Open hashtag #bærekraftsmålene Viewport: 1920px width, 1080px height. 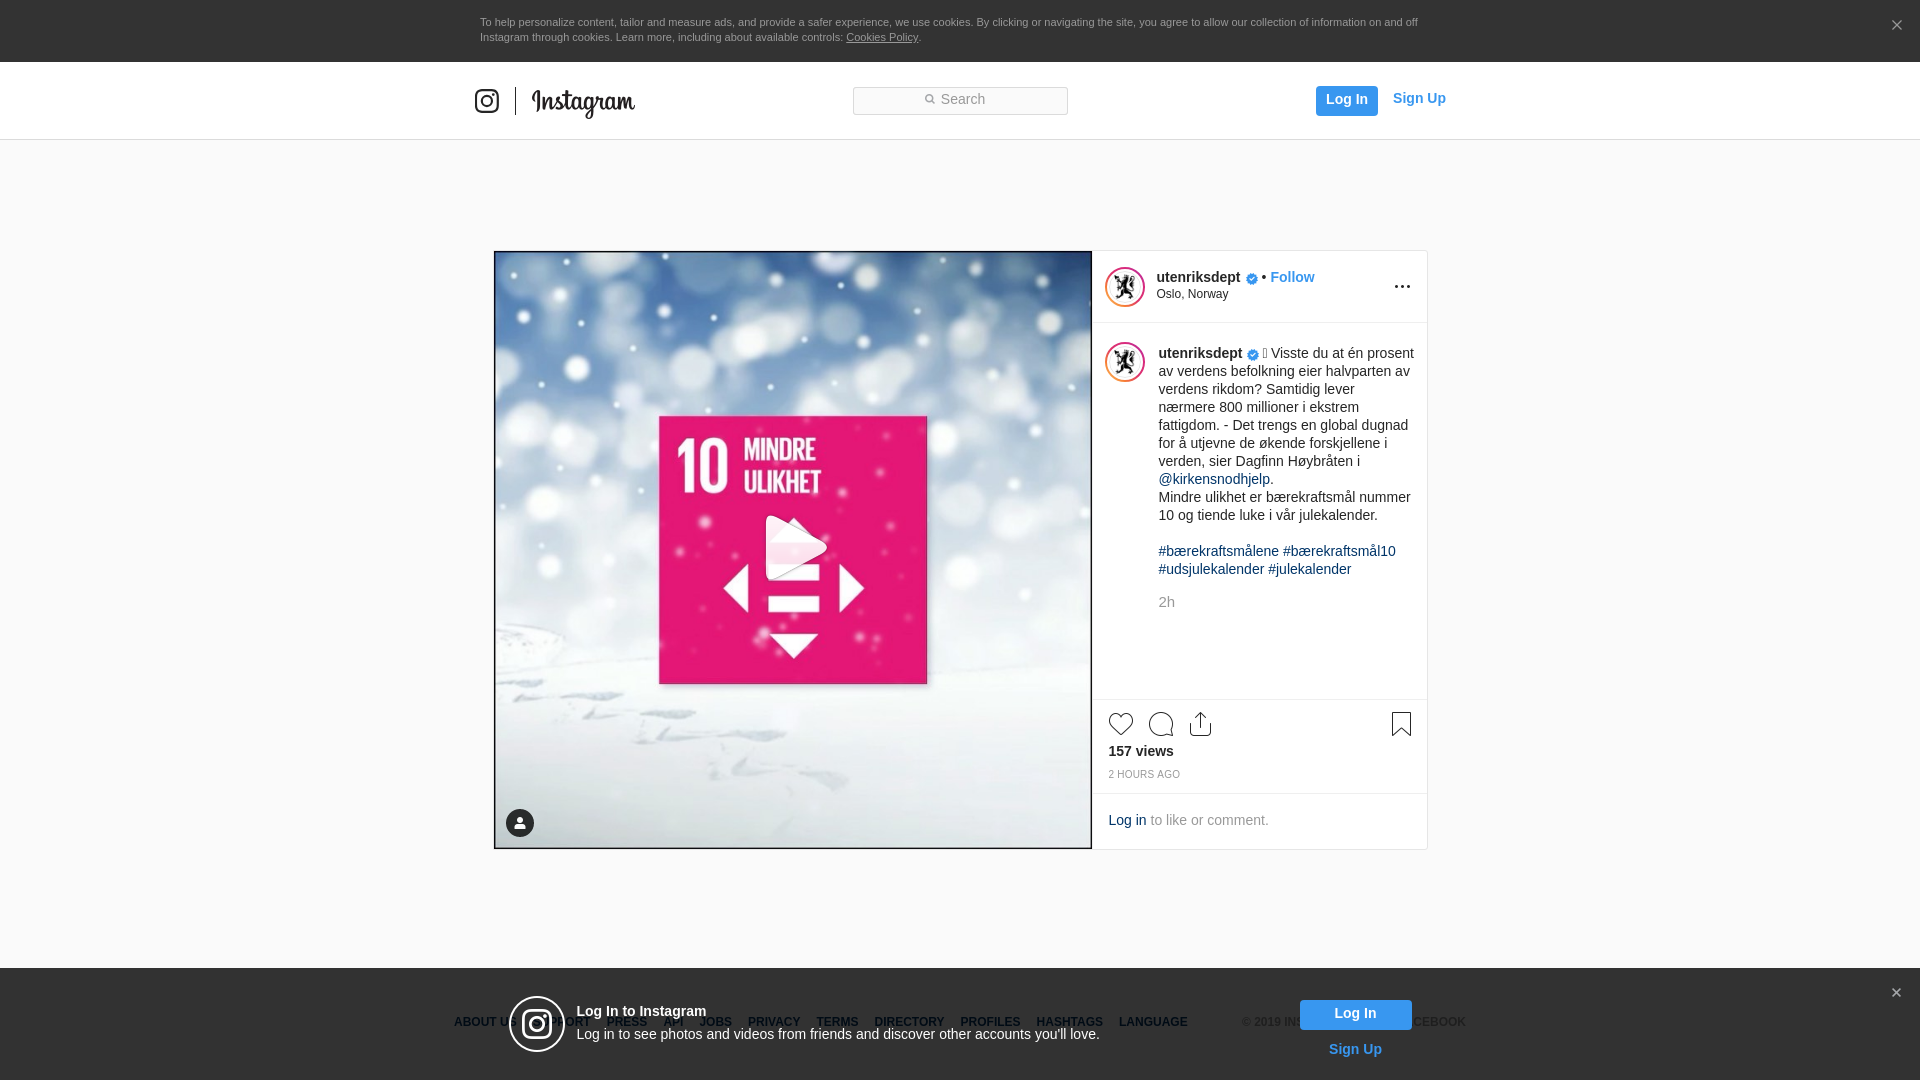coord(1218,551)
